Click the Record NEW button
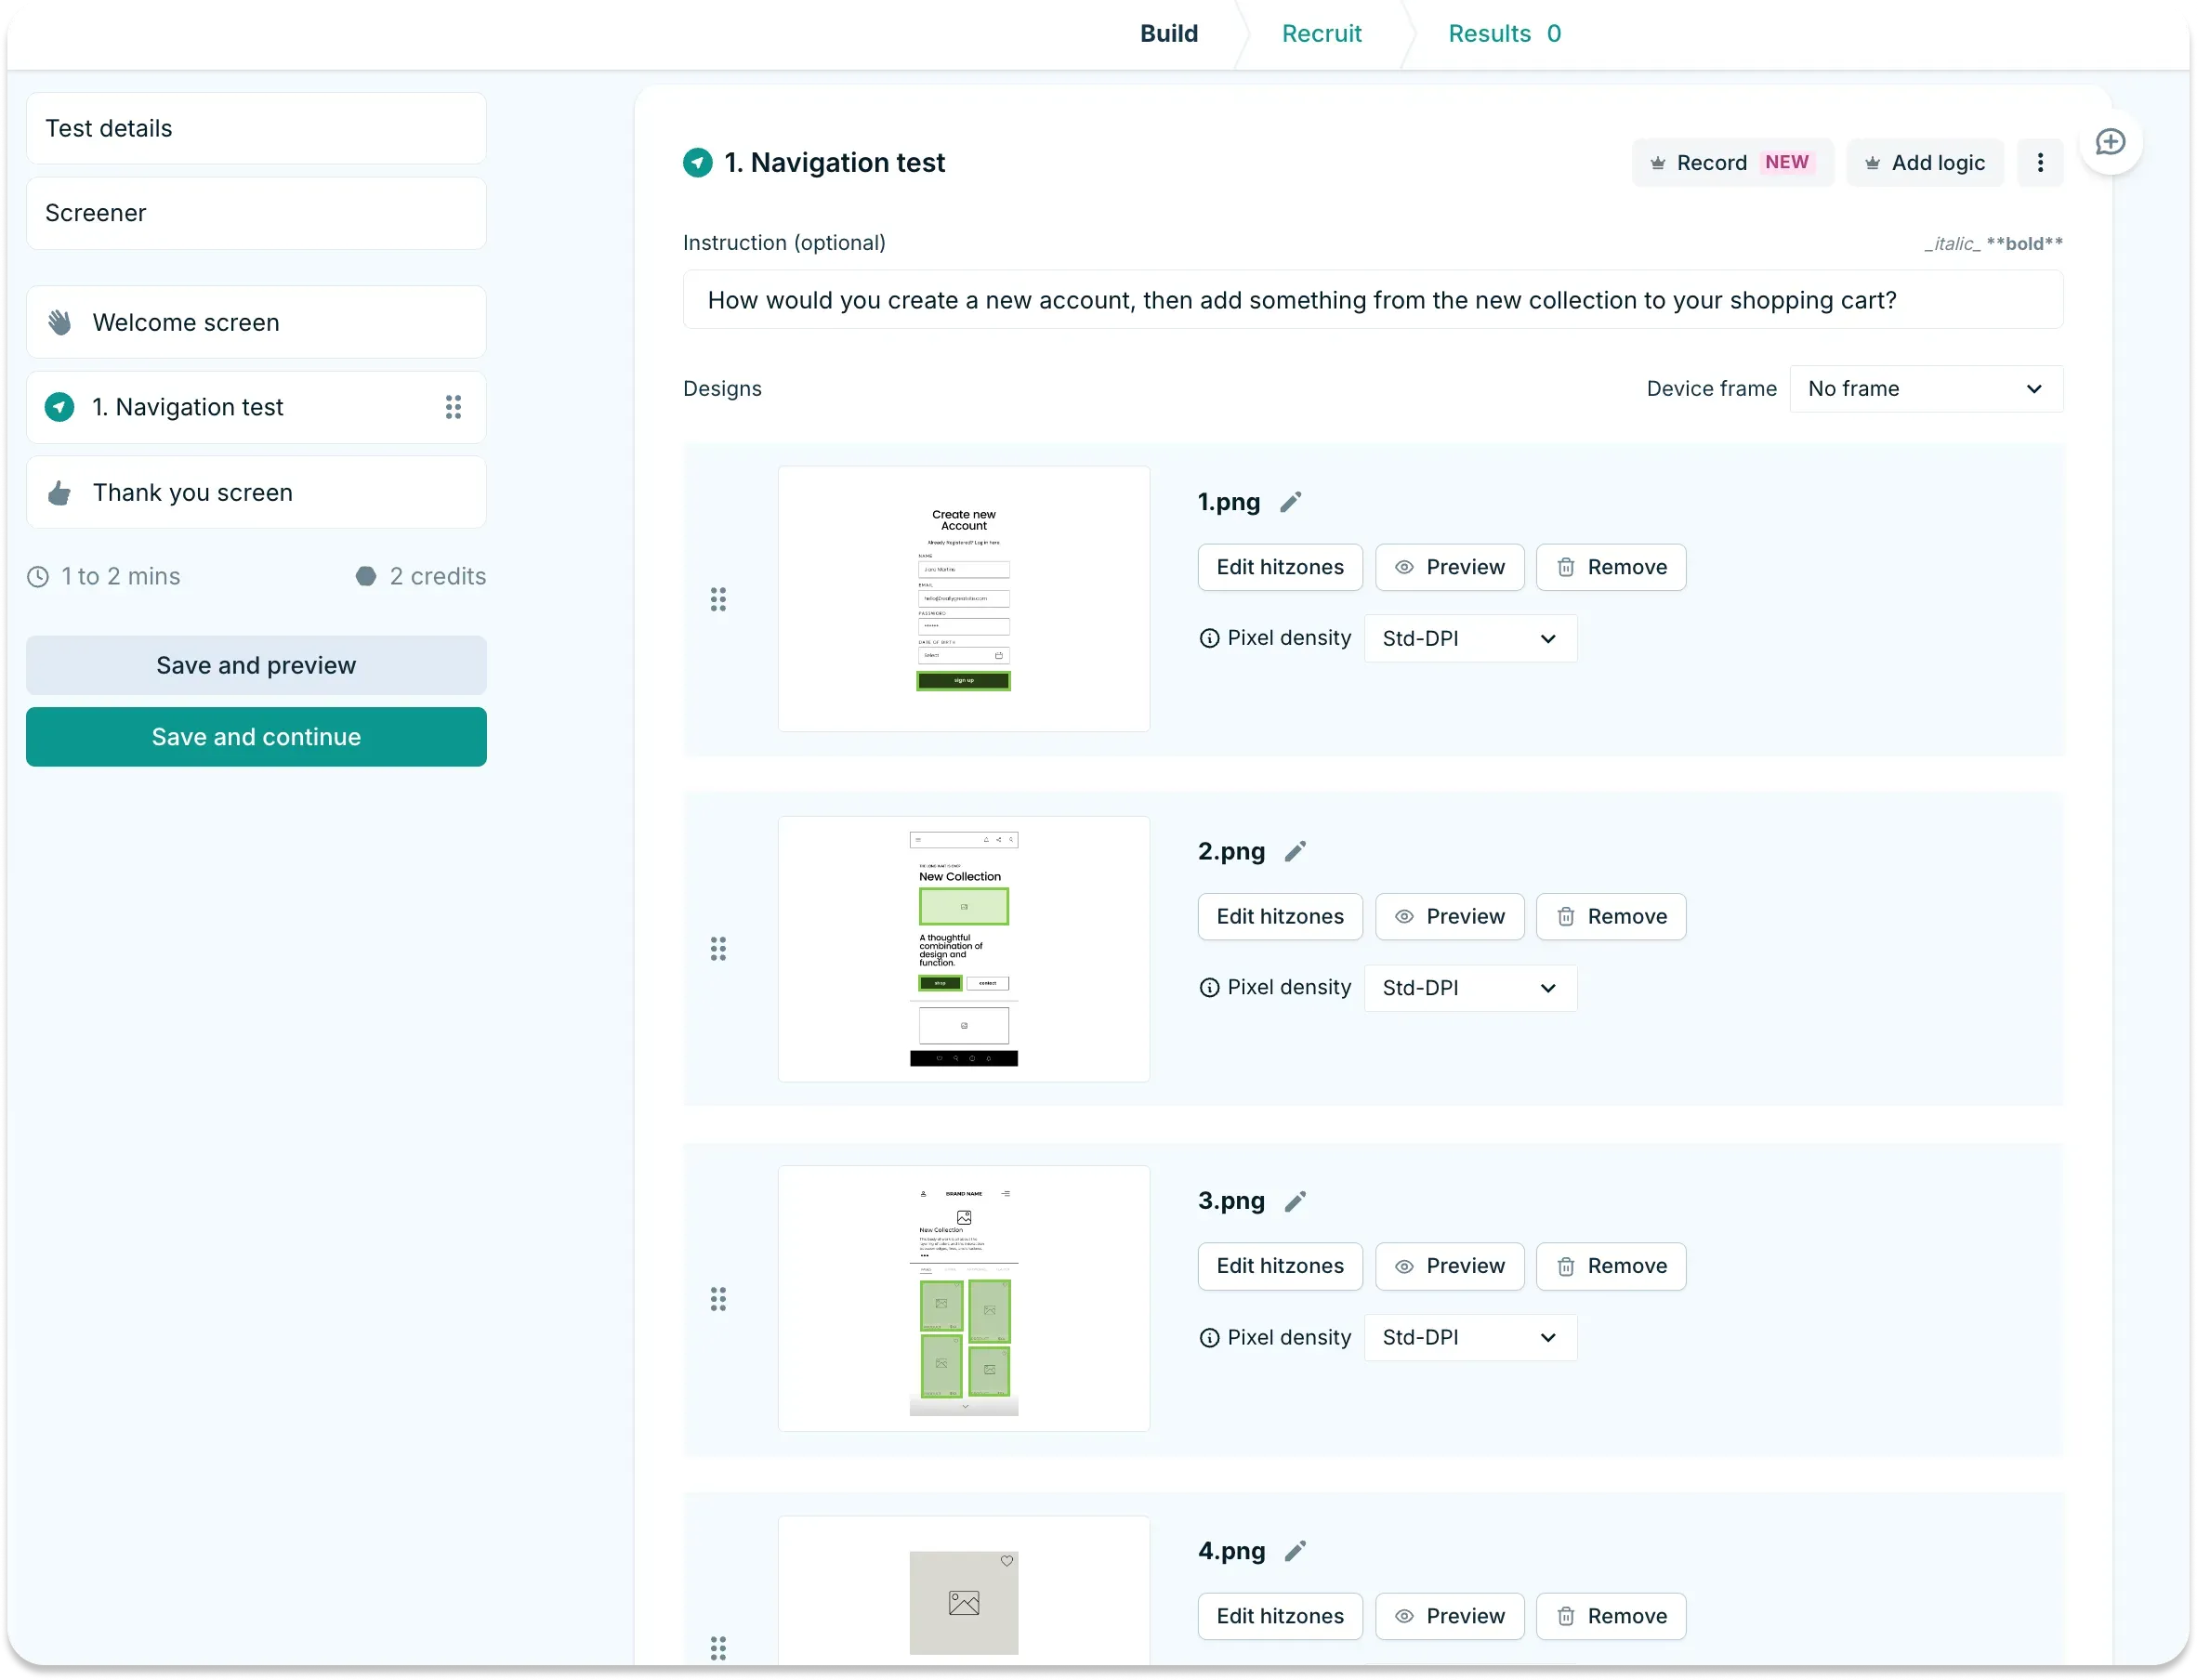2197x1680 pixels. 1732,162
